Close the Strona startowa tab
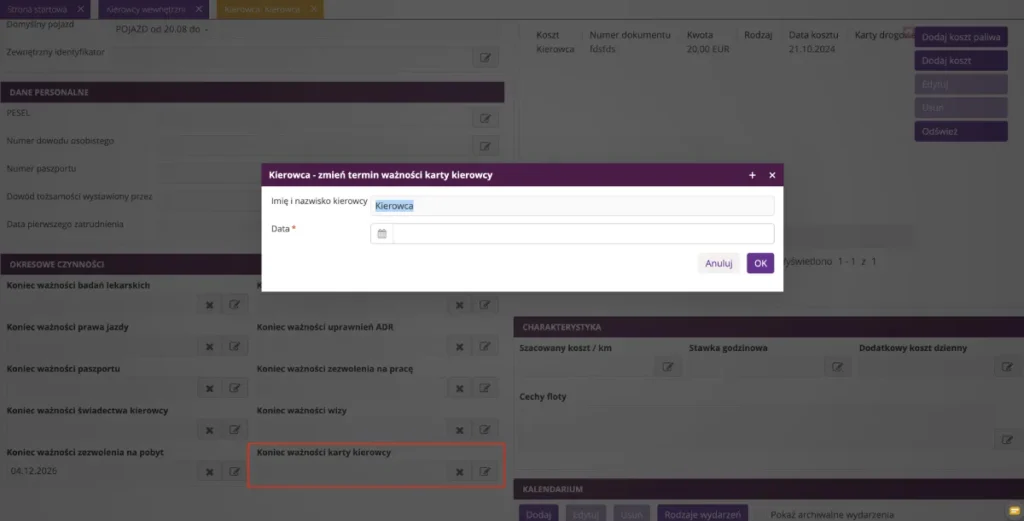The height and width of the screenshot is (521, 1024). point(80,9)
